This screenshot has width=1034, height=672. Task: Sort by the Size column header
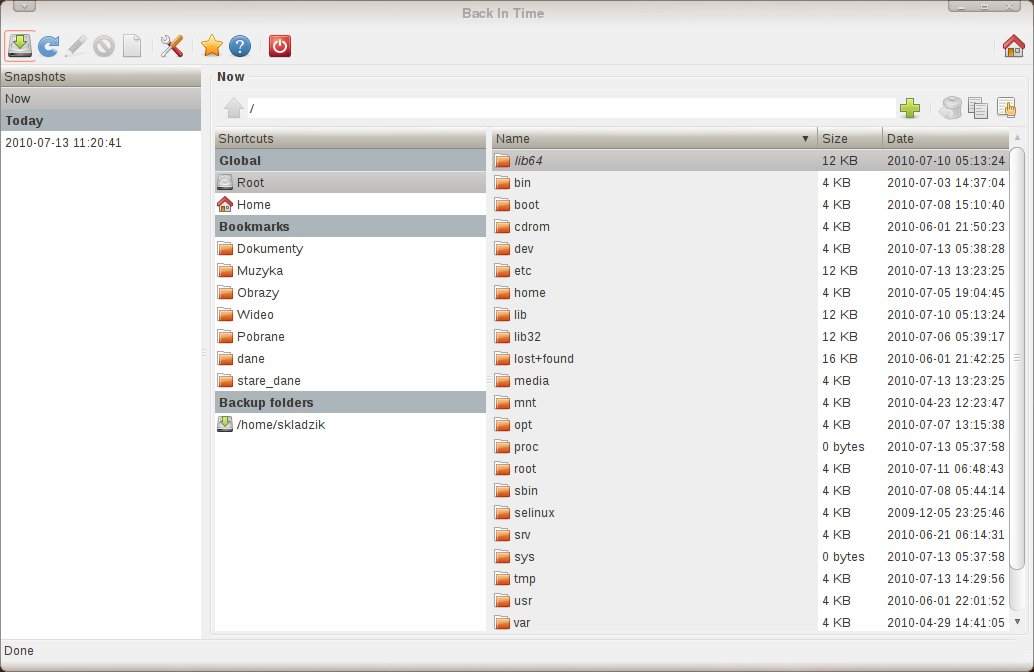[x=849, y=138]
